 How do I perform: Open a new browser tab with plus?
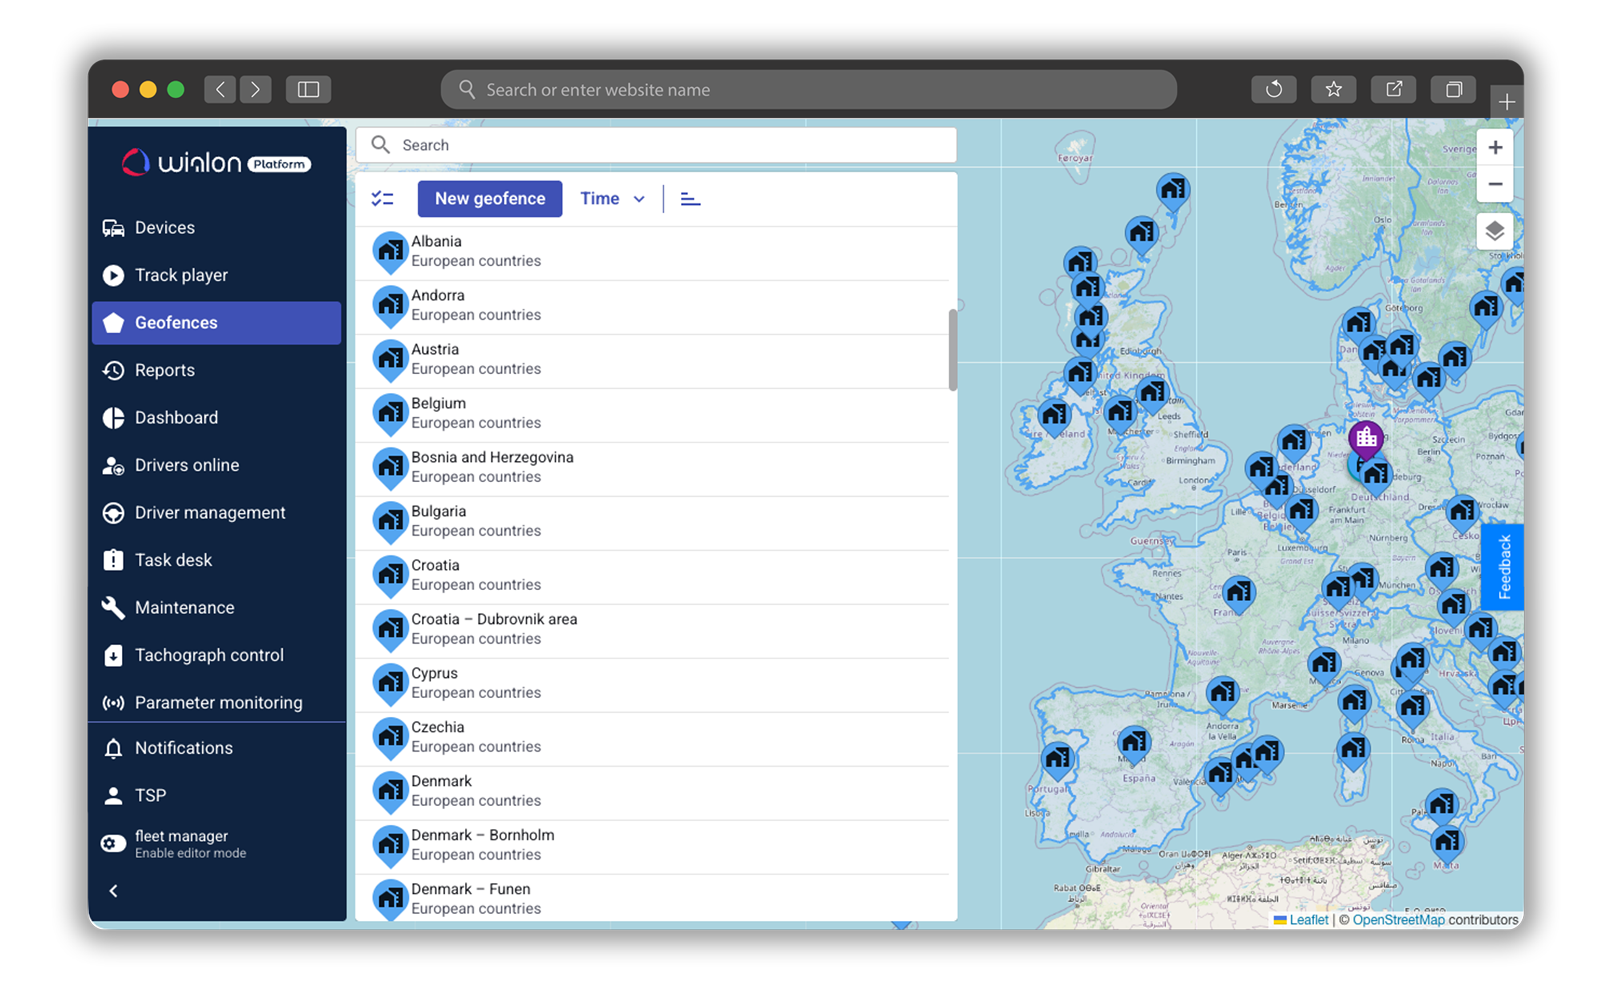tap(1506, 102)
